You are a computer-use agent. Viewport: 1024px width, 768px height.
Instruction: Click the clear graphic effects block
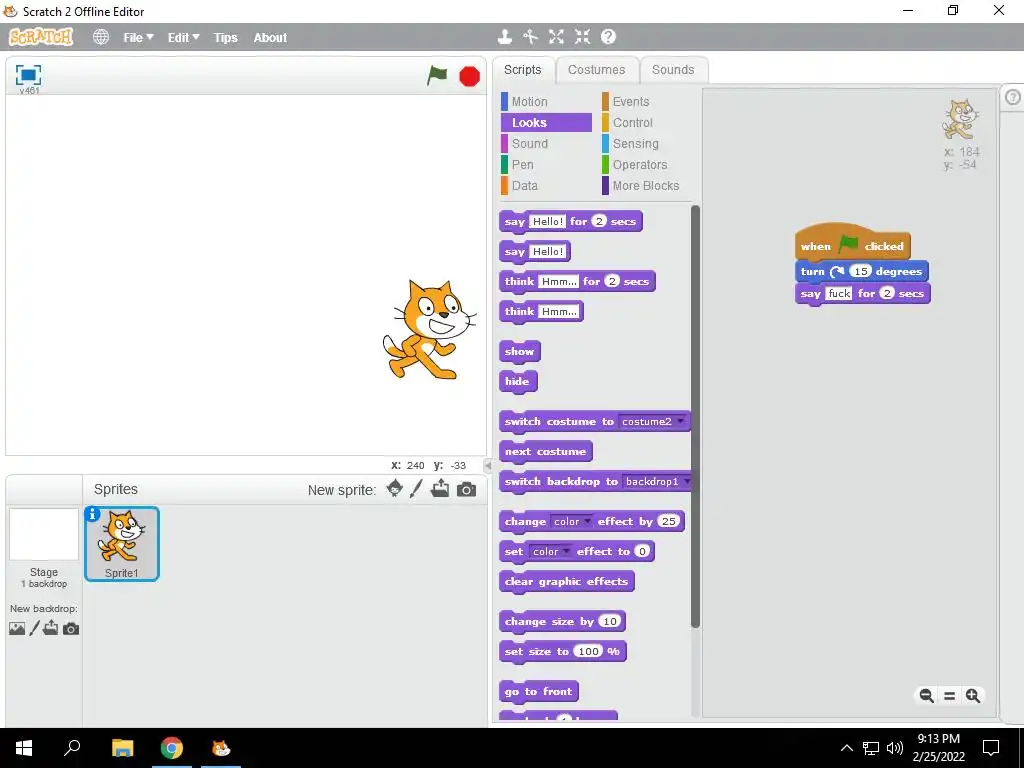click(566, 582)
